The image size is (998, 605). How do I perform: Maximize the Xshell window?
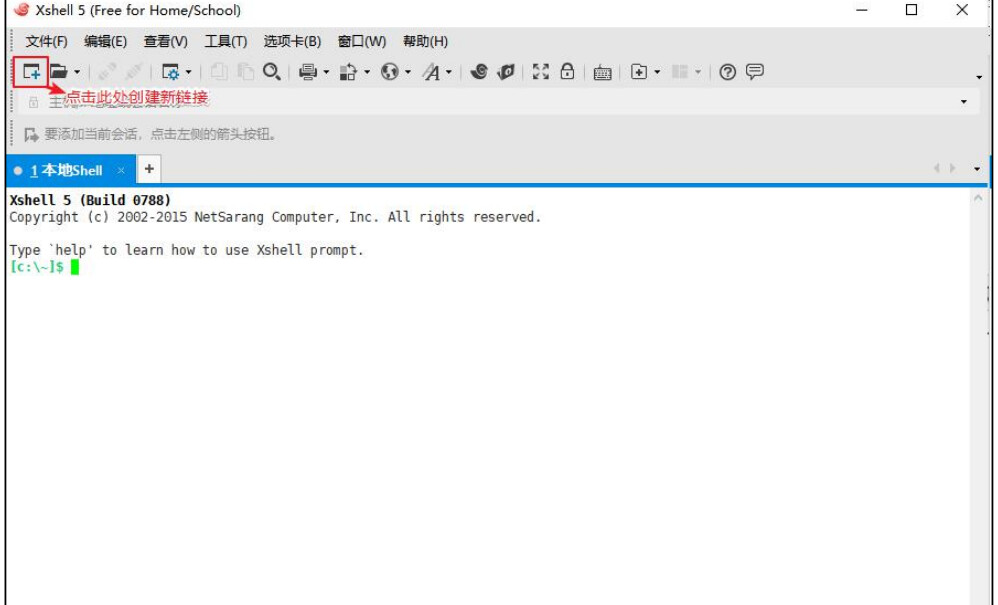coord(911,10)
